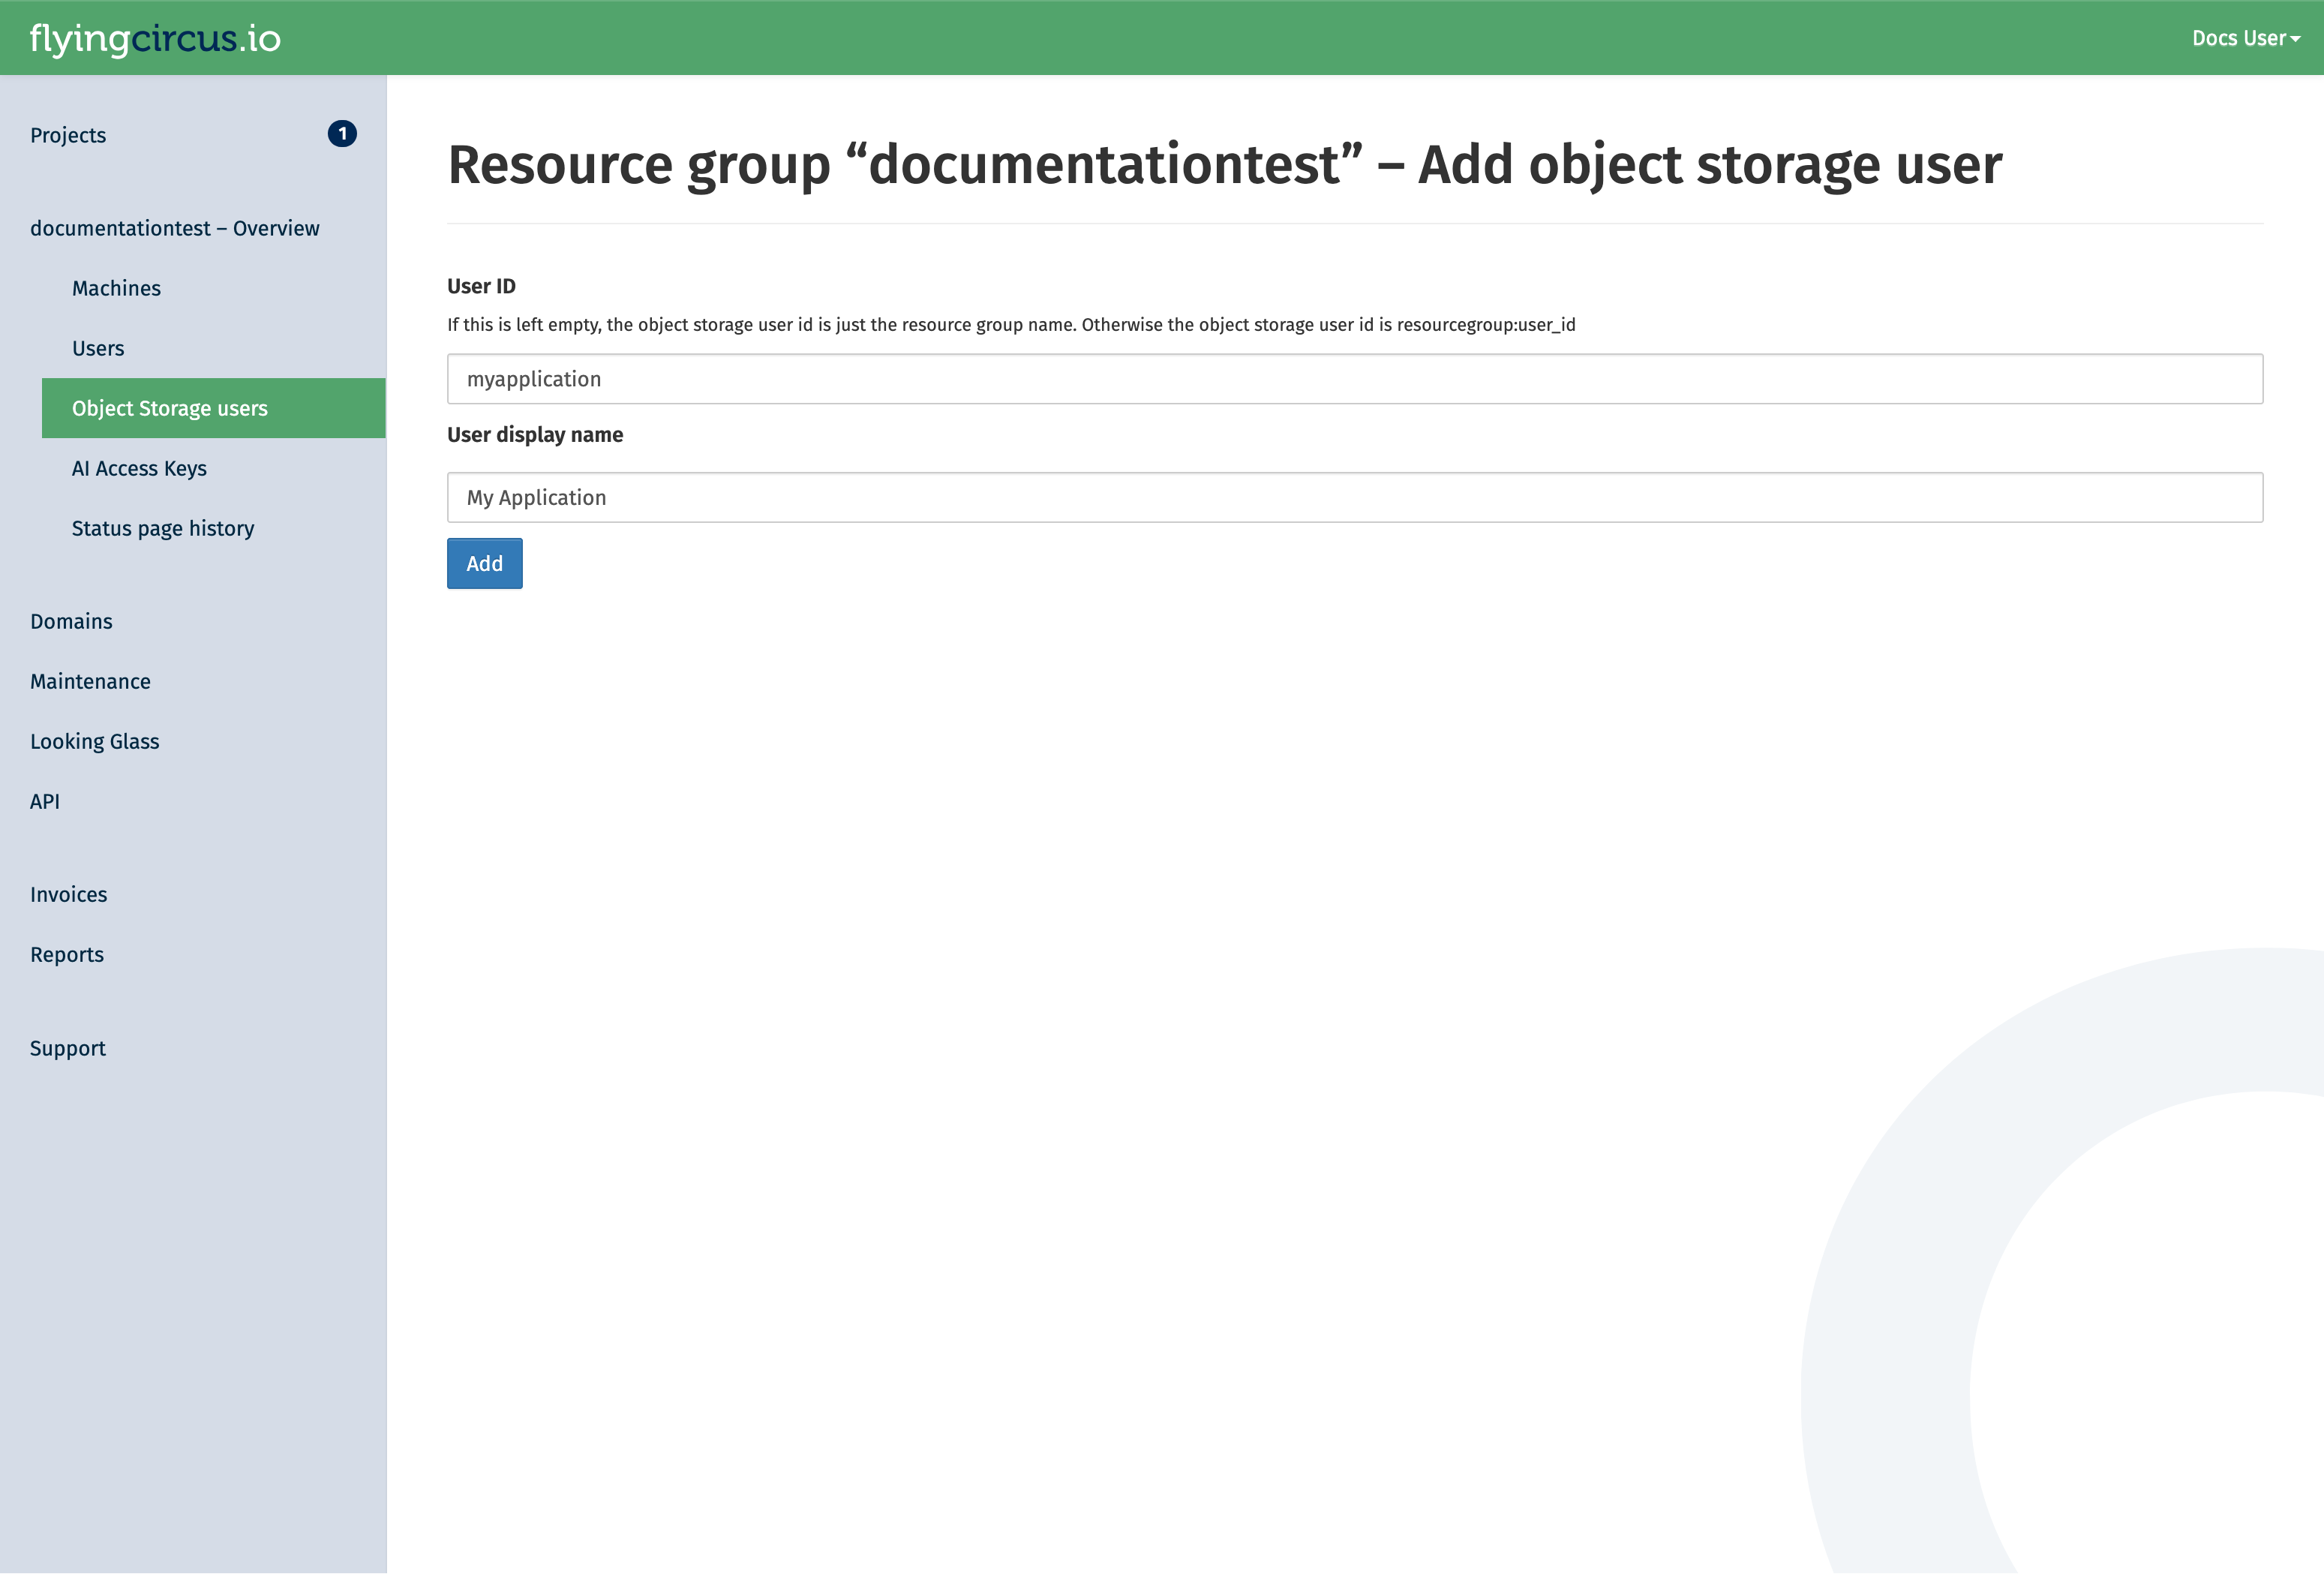This screenshot has width=2324, height=1574.
Task: Go to API page
Action: pos(45,801)
